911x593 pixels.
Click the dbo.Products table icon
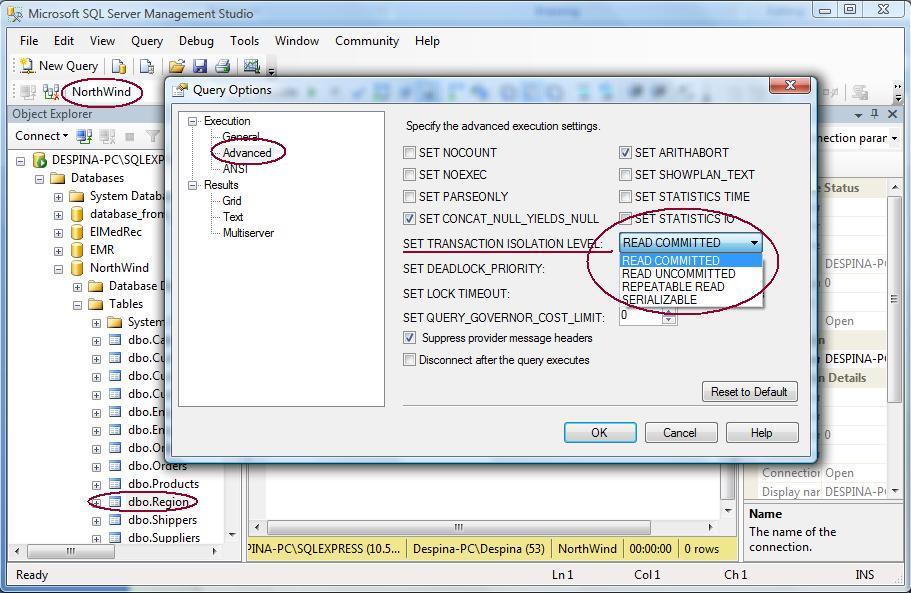pos(115,484)
